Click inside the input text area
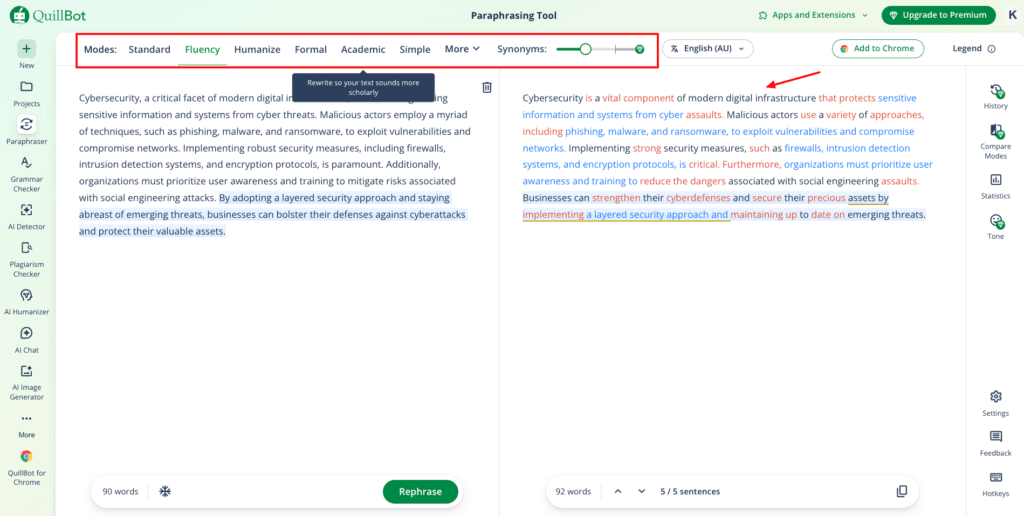This screenshot has width=1024, height=516. pos(275,165)
